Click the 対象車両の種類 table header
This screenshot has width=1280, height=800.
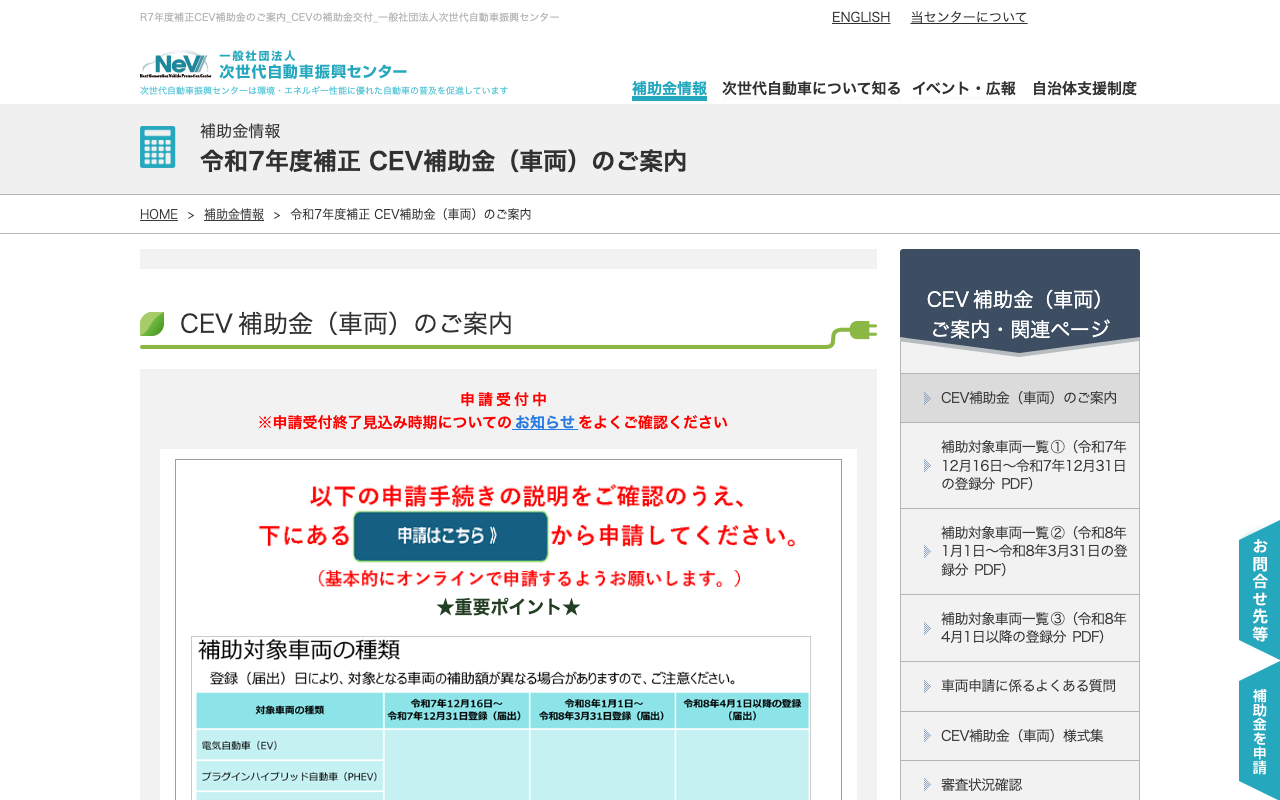[290, 710]
